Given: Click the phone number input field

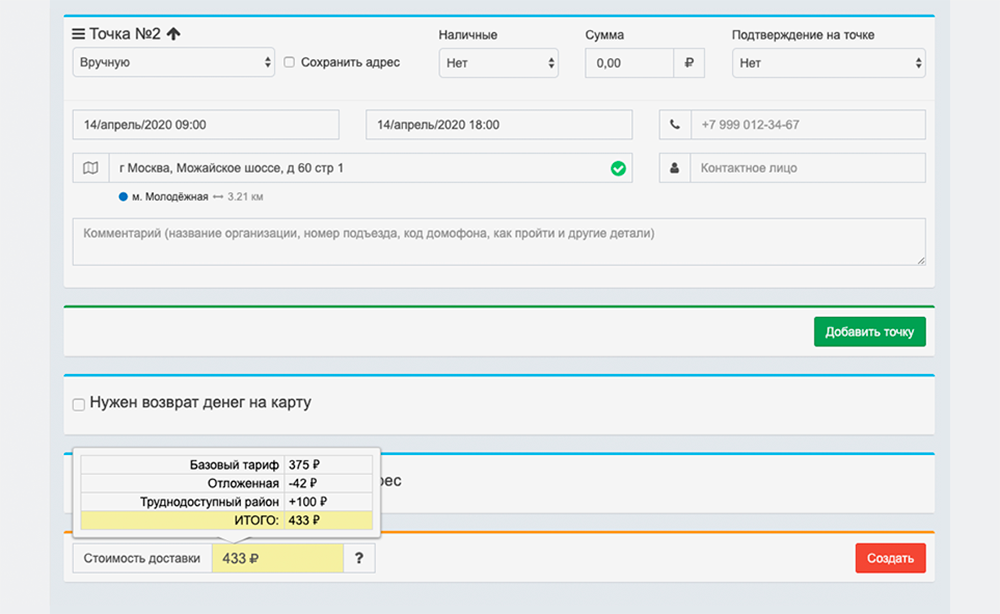Looking at the screenshot, I should 808,125.
